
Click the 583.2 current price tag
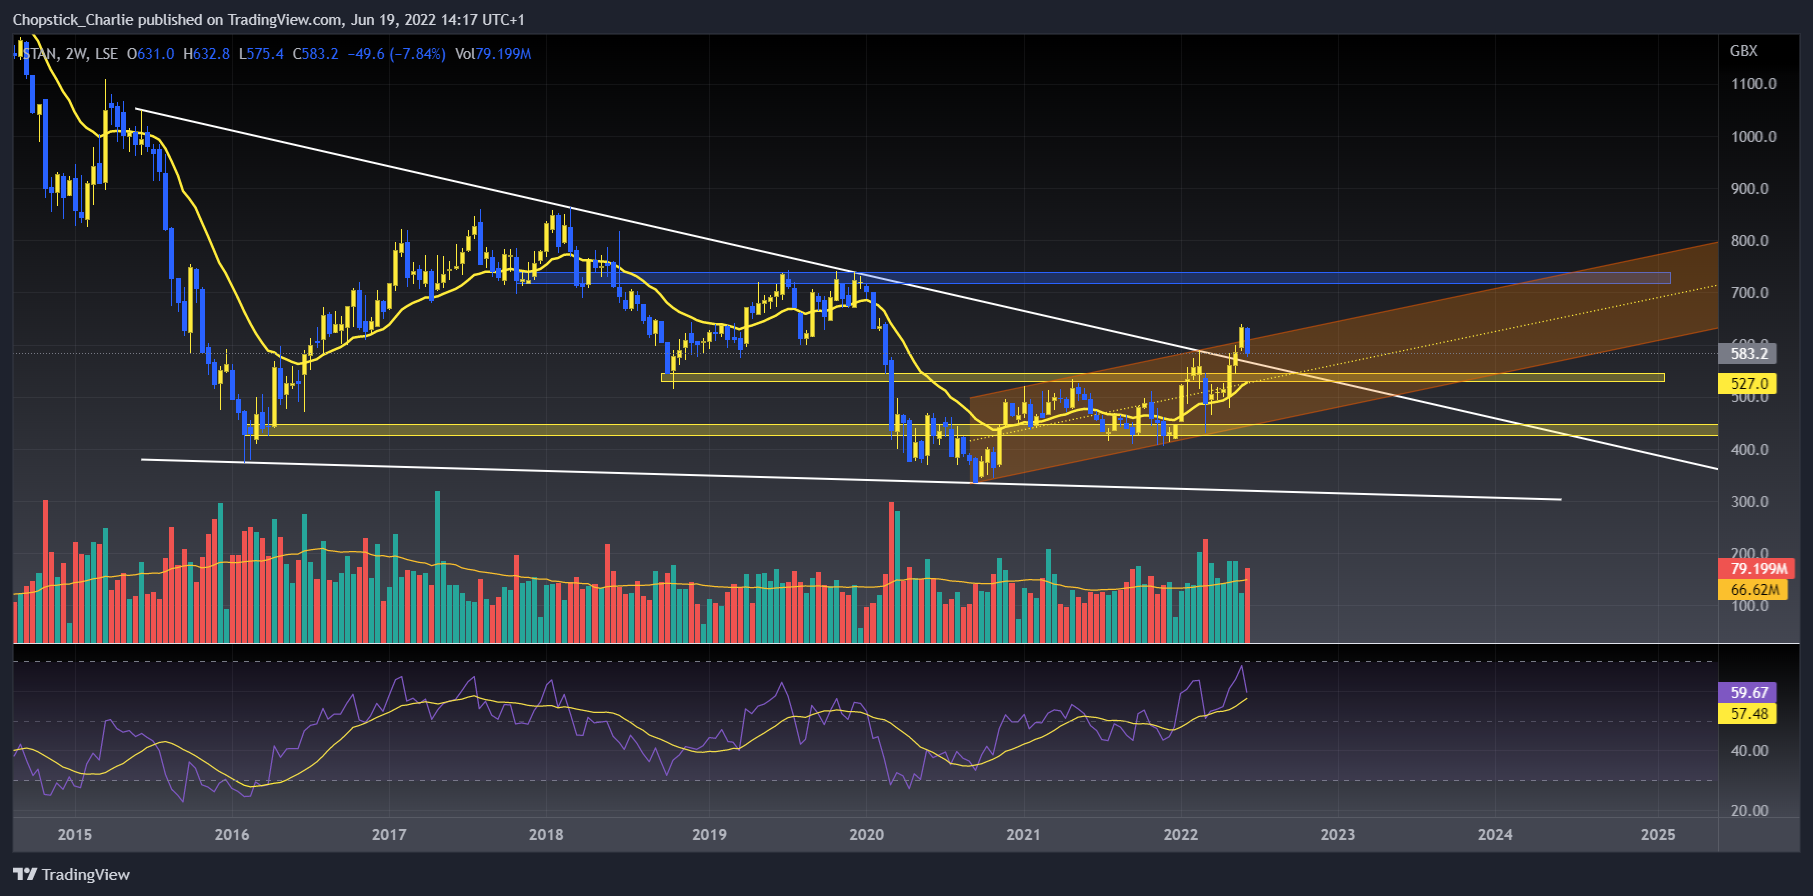click(x=1748, y=353)
